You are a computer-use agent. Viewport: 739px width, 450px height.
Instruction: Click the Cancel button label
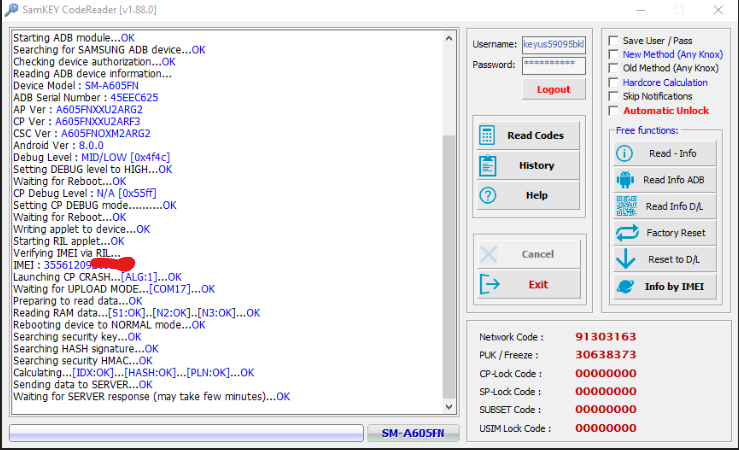538,254
